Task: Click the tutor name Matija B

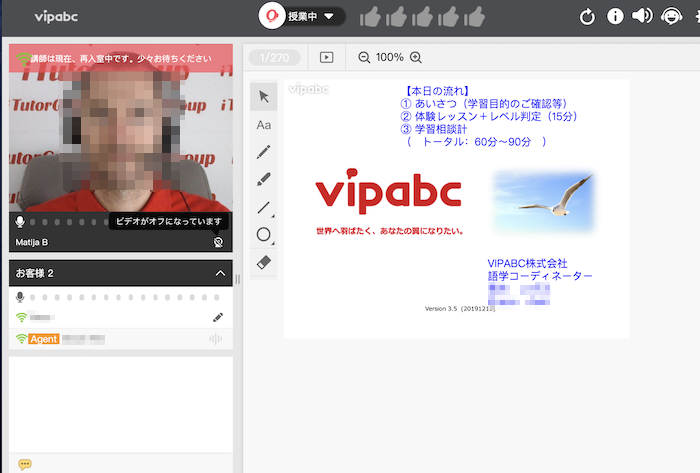Action: [32, 242]
